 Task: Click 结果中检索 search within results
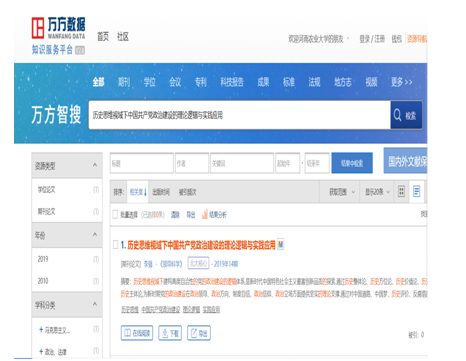tap(352, 163)
